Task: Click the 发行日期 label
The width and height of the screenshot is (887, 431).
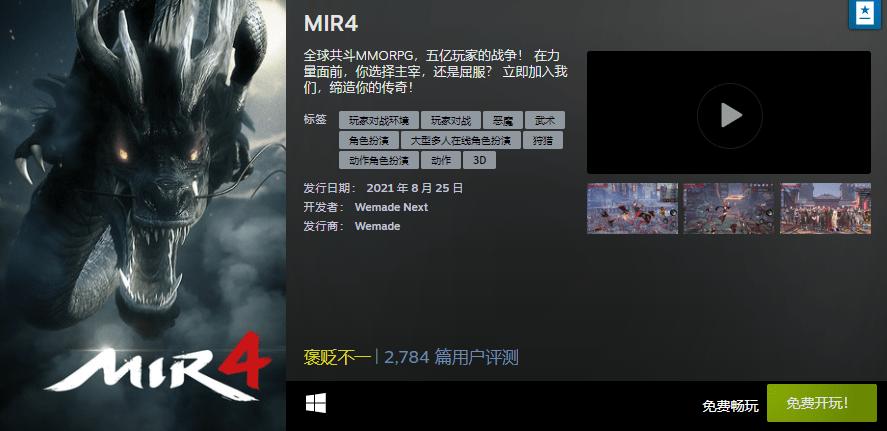Action: coord(330,188)
